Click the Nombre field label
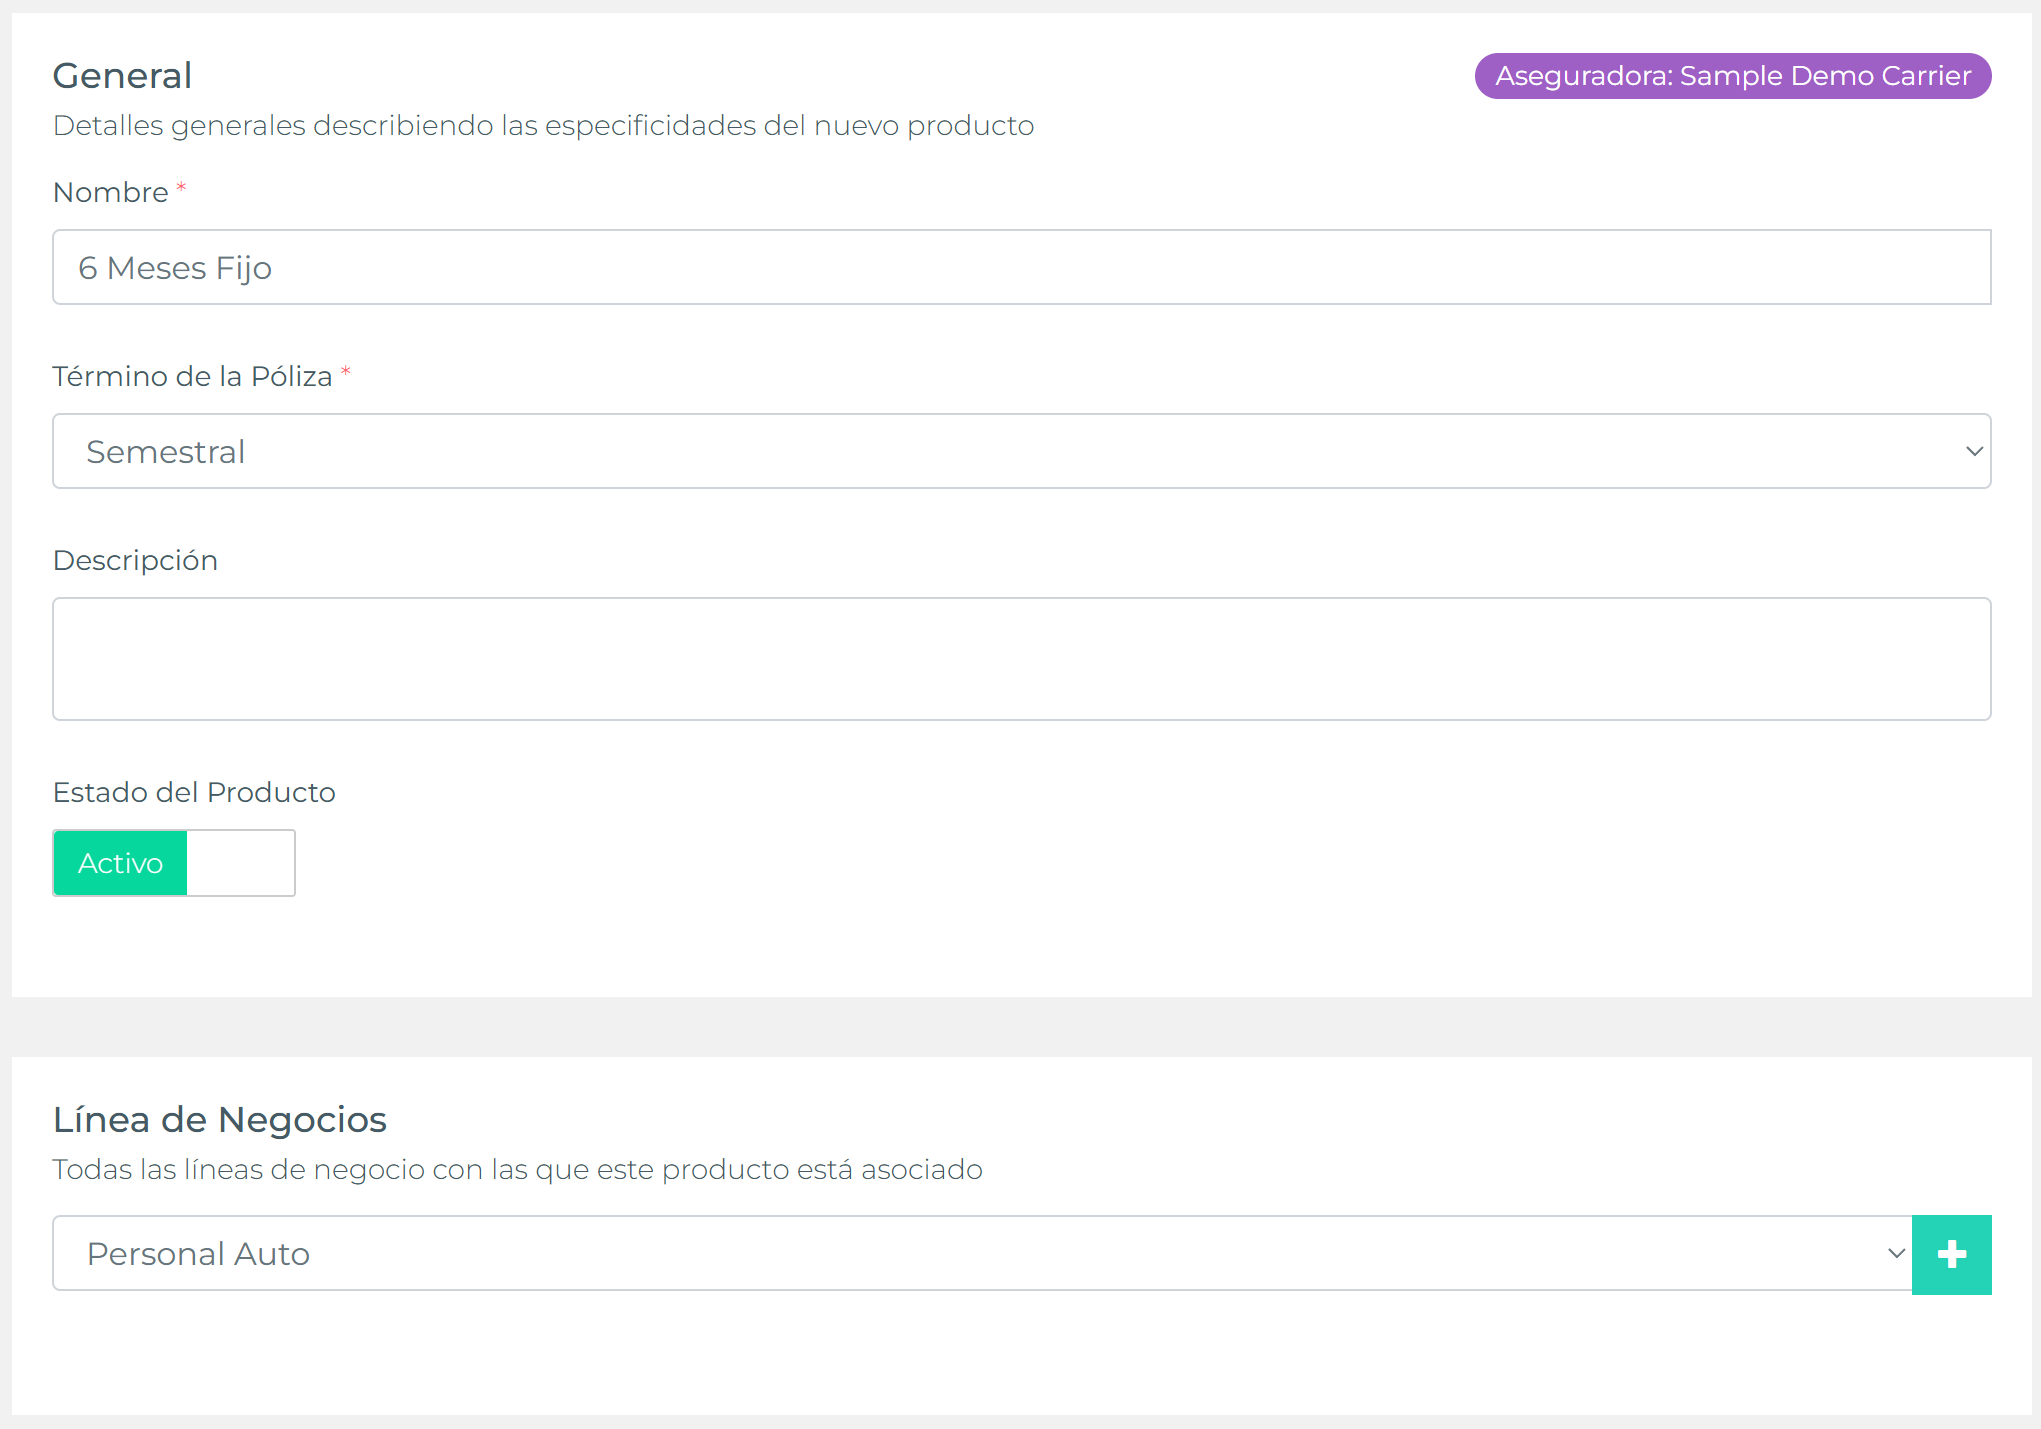2041x1429 pixels. (110, 192)
